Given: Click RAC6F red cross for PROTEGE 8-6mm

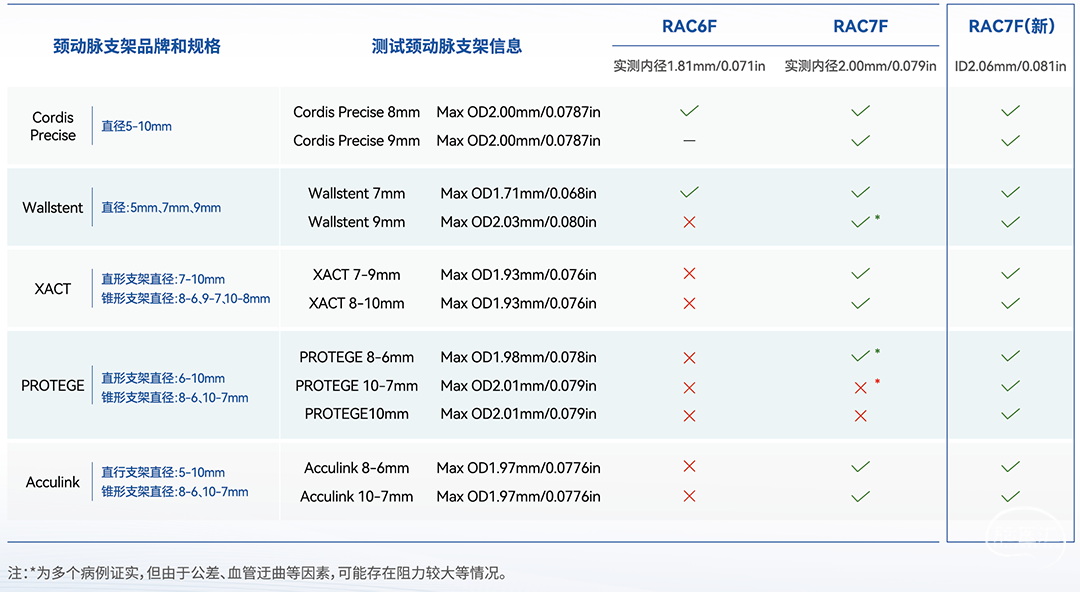Looking at the screenshot, I should pyautogui.click(x=689, y=358).
